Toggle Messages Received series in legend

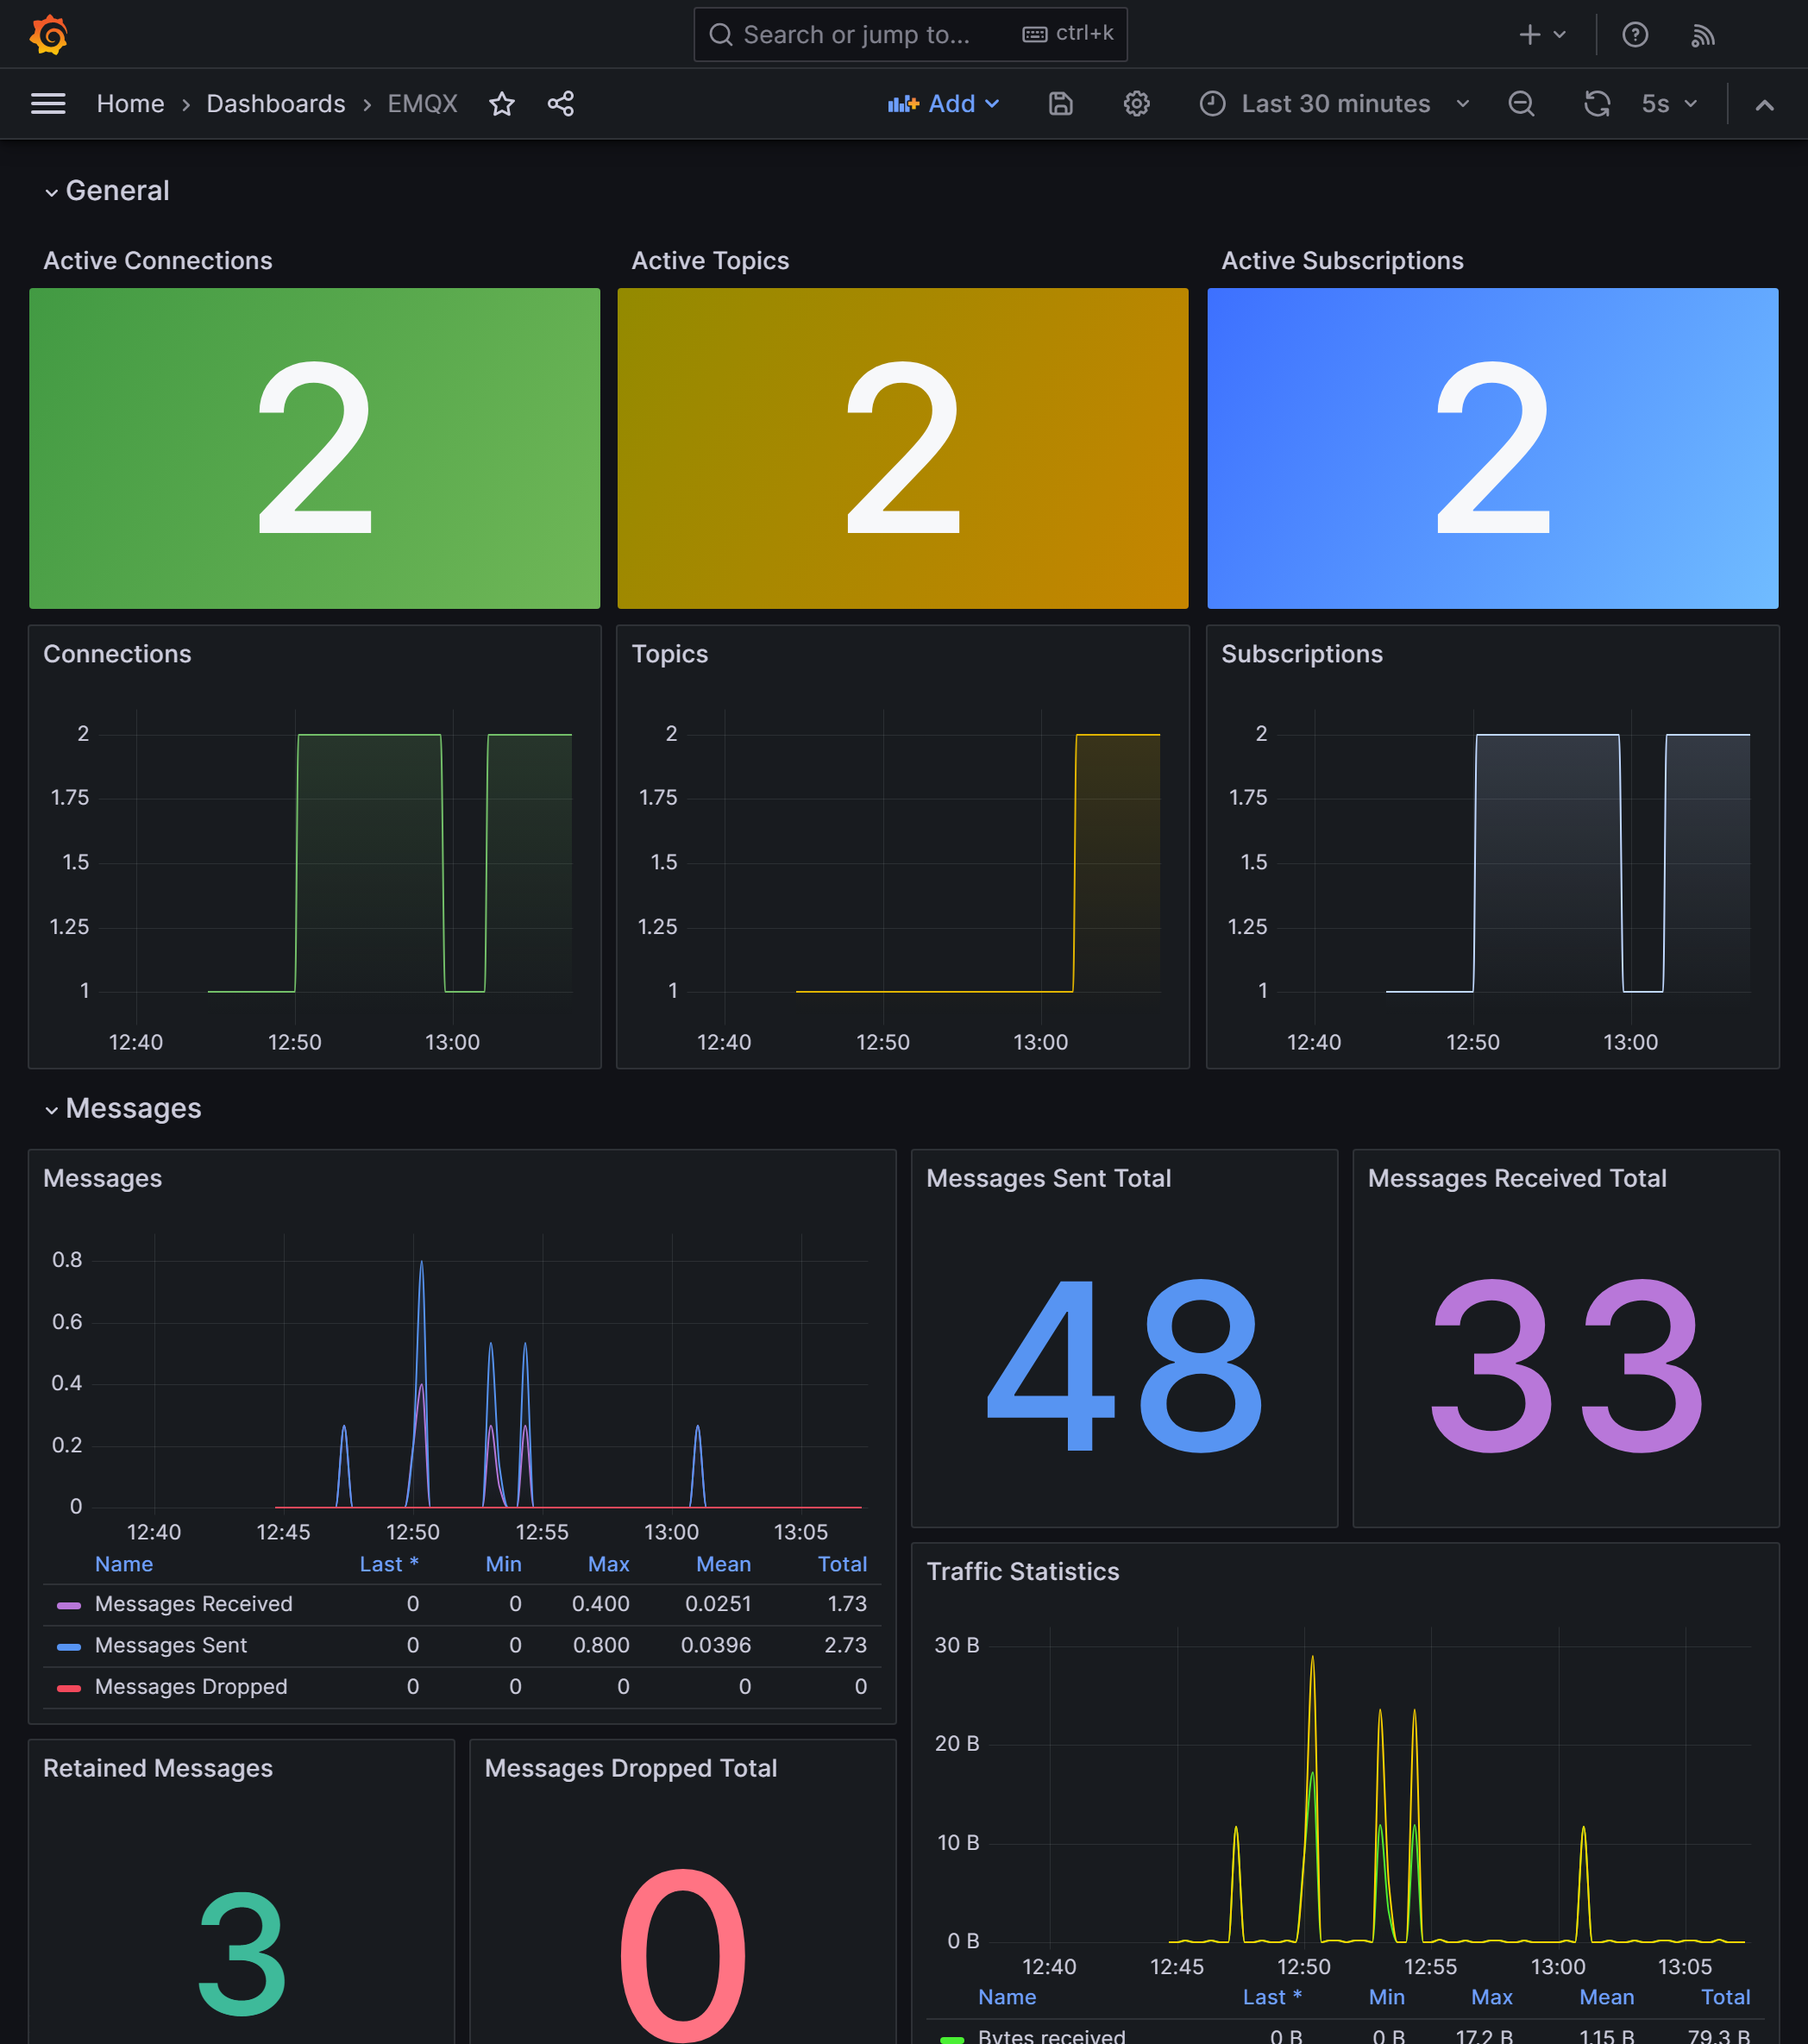[193, 1604]
